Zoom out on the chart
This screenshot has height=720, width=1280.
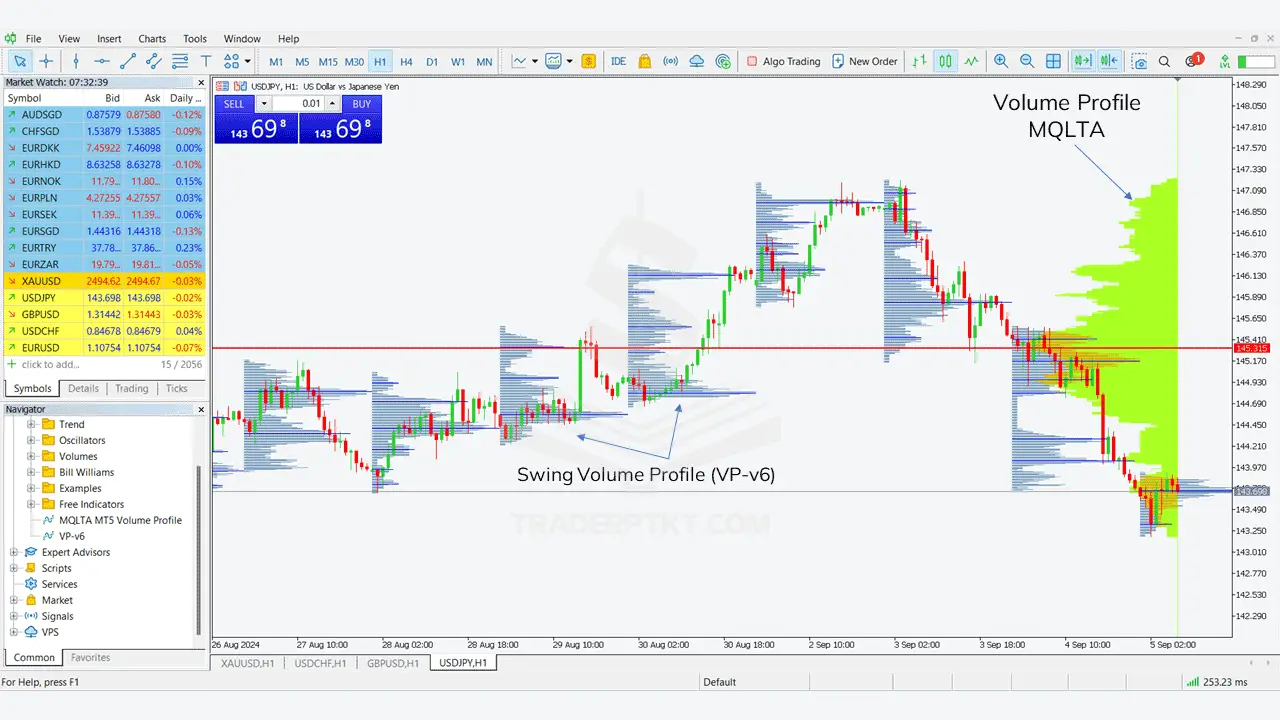click(x=1027, y=61)
